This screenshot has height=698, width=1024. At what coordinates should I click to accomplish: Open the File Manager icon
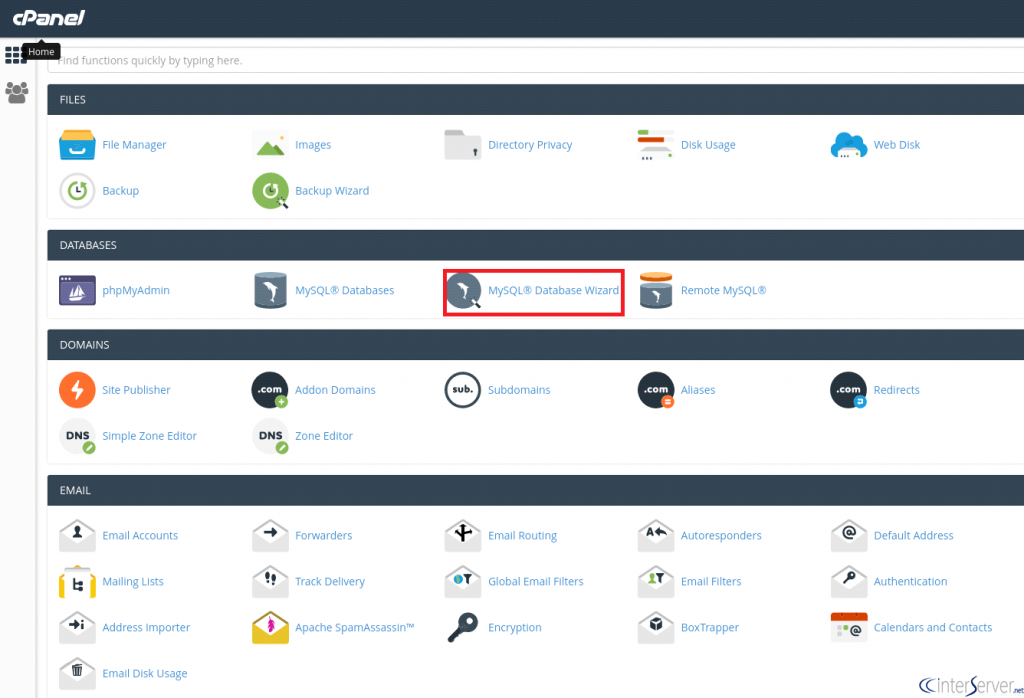click(77, 144)
